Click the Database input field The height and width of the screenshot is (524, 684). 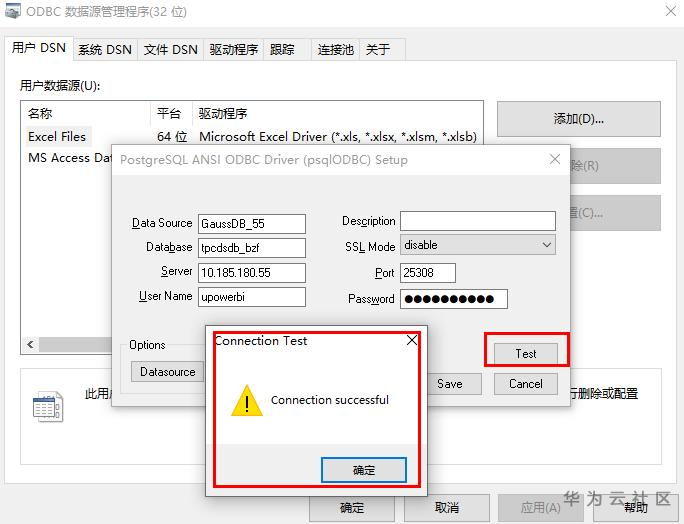click(x=252, y=248)
